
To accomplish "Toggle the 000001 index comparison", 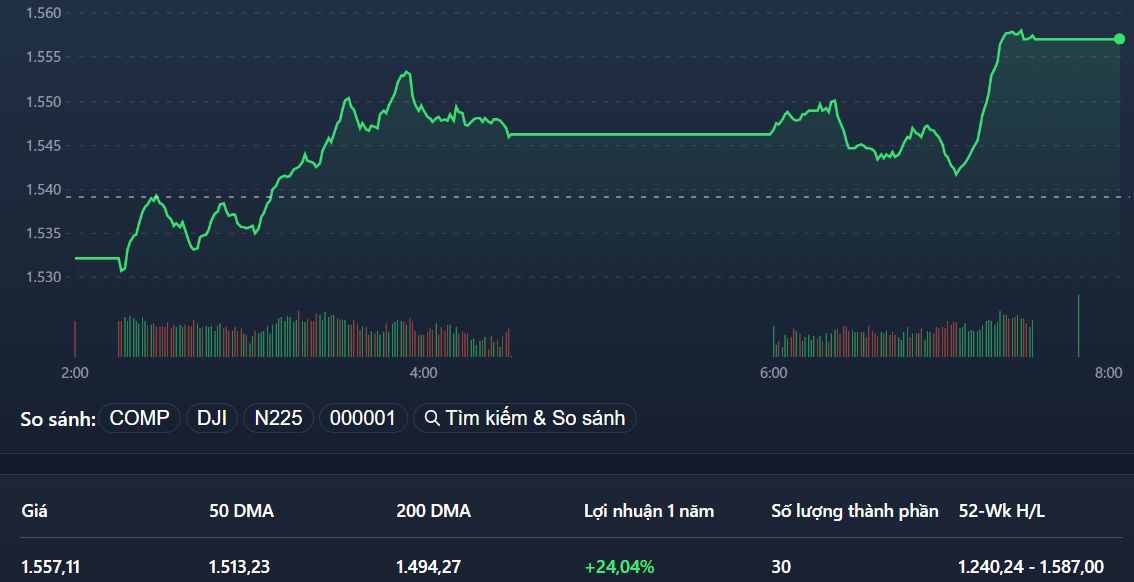I will pos(363,418).
